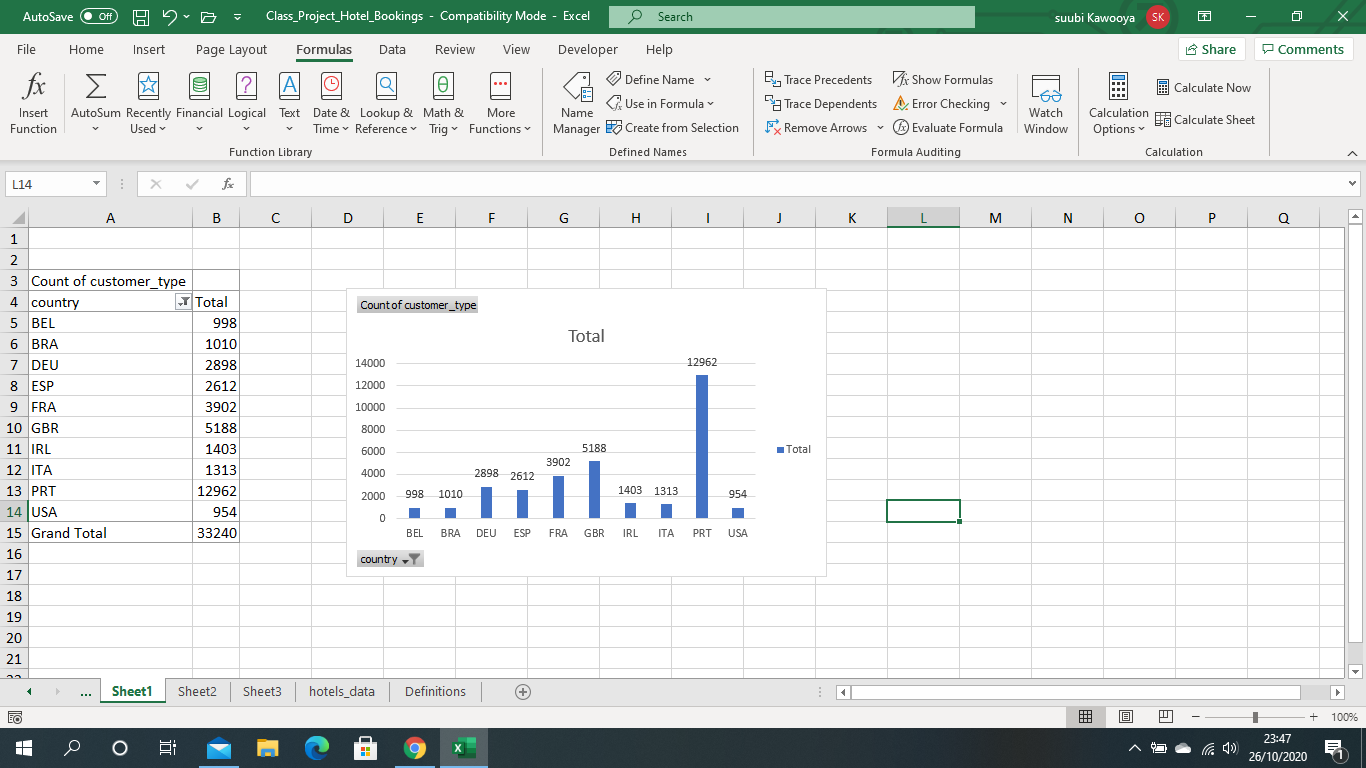
Task: Open the File menu
Action: [26, 50]
